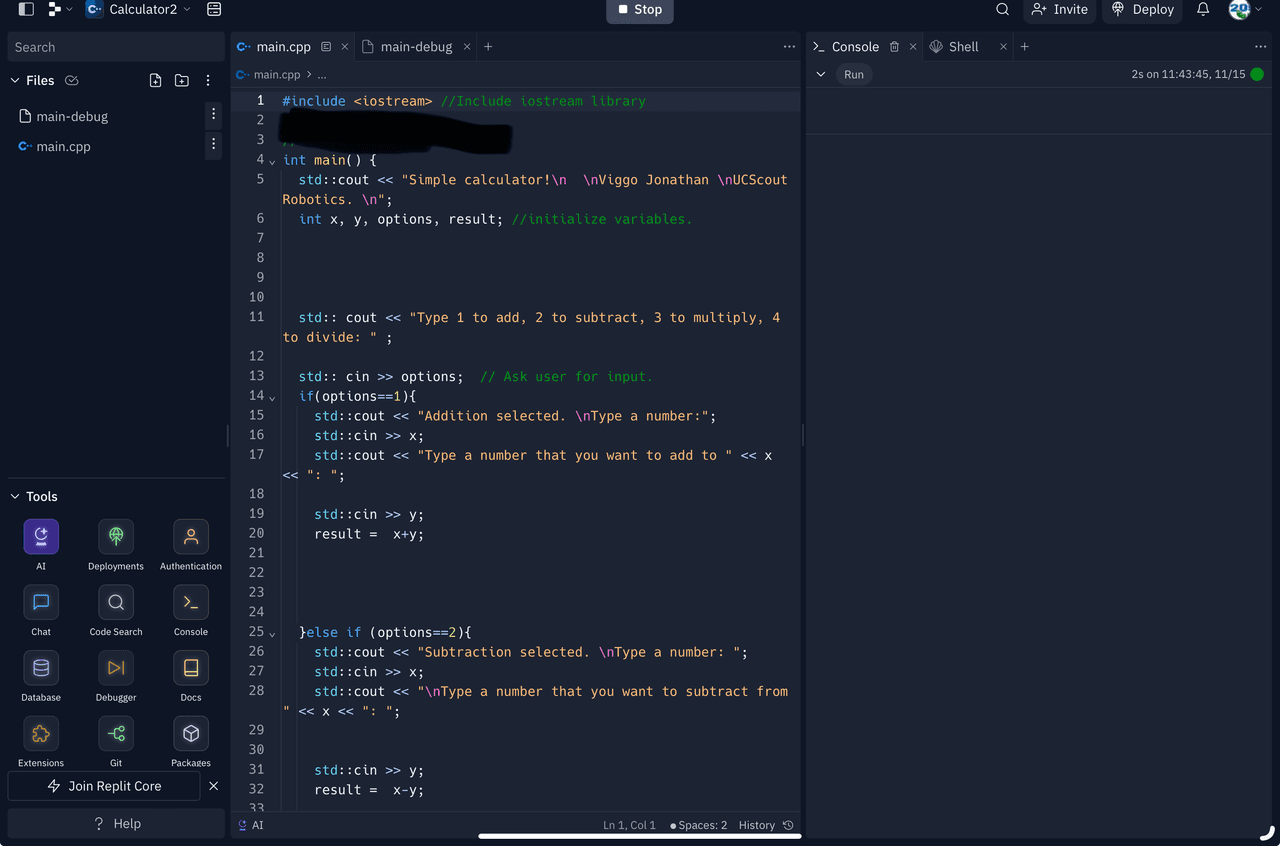Click Join Replit Core button
The height and width of the screenshot is (846, 1280).
(105, 786)
